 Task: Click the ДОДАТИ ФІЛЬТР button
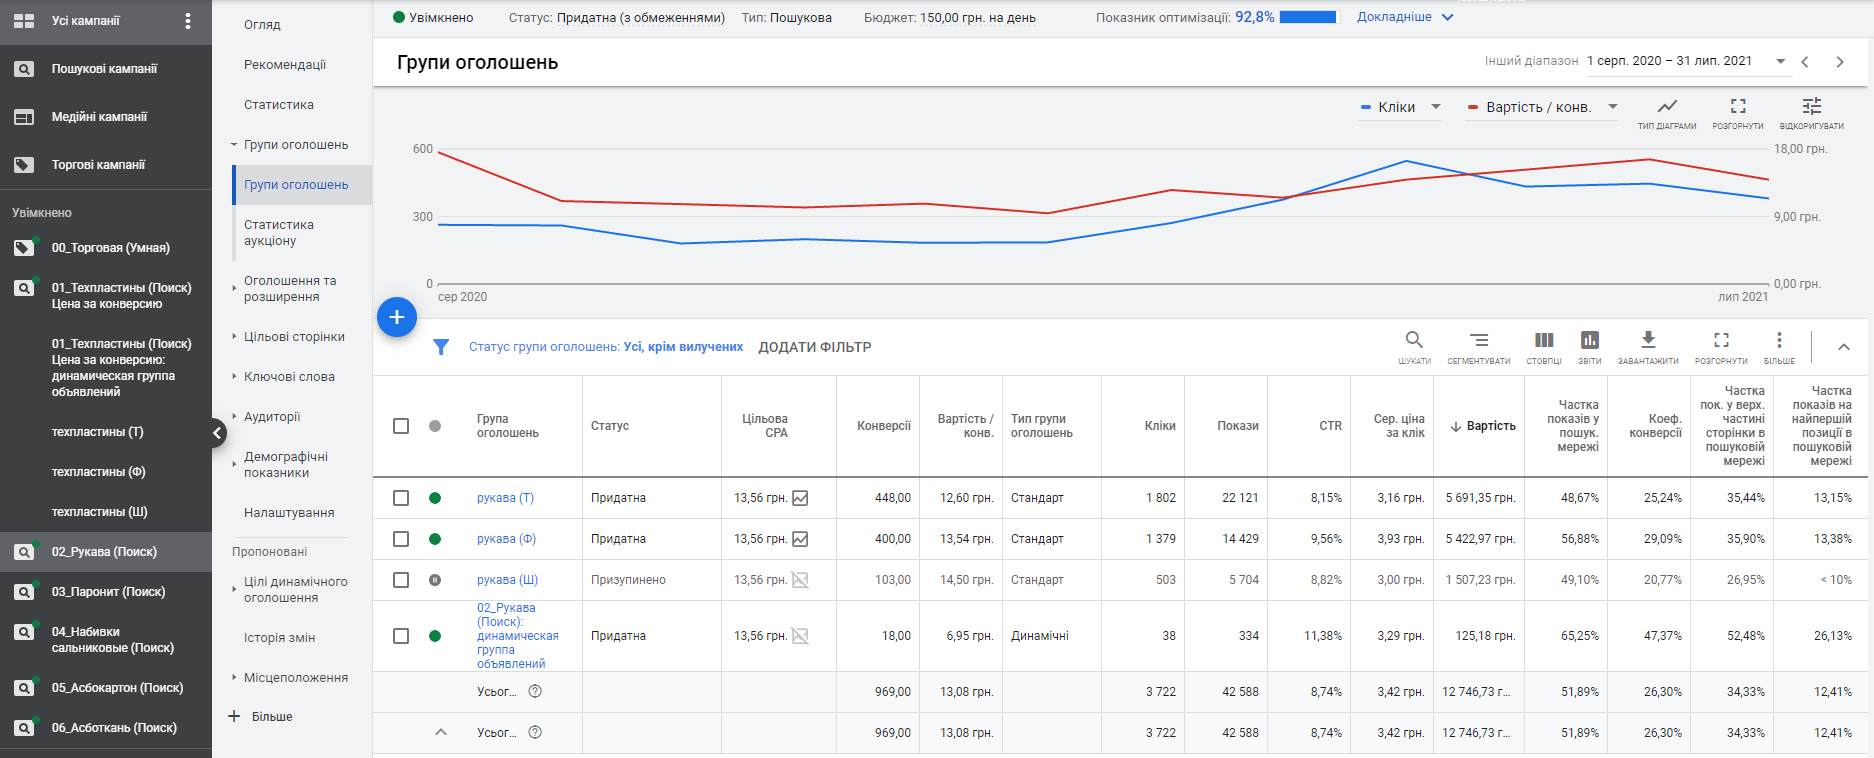(x=815, y=347)
